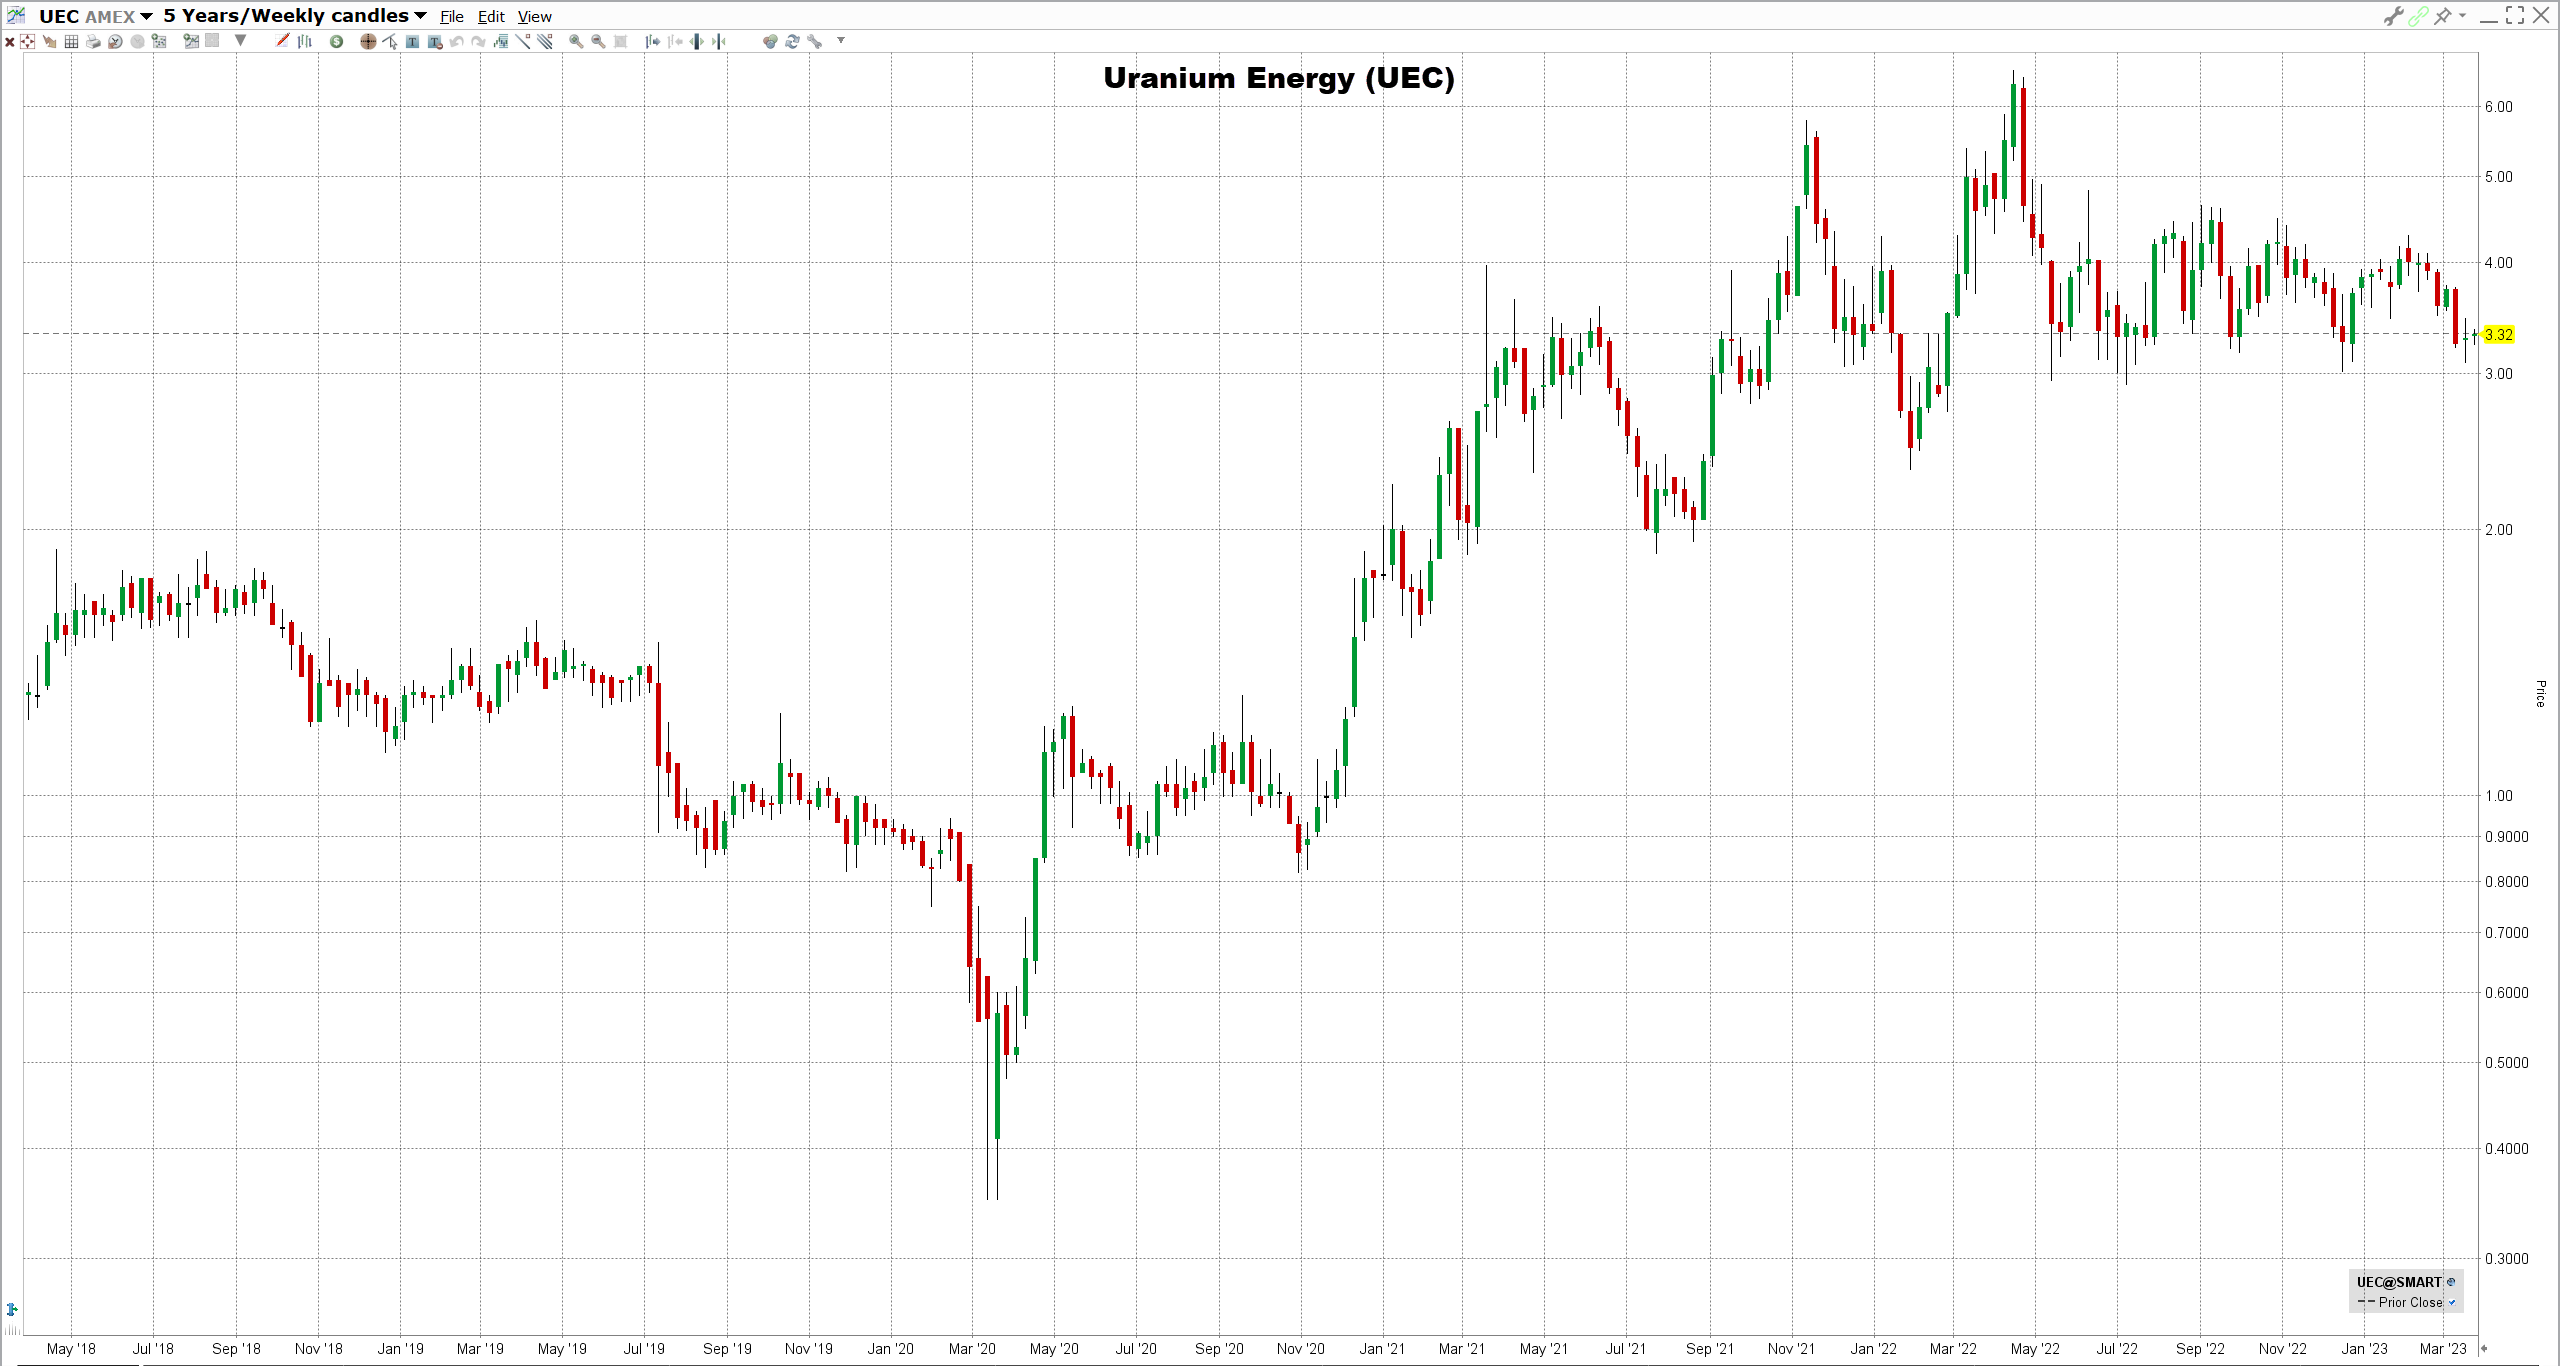
Task: Click the zoom out magnifier icon
Action: pyautogui.click(x=598, y=41)
